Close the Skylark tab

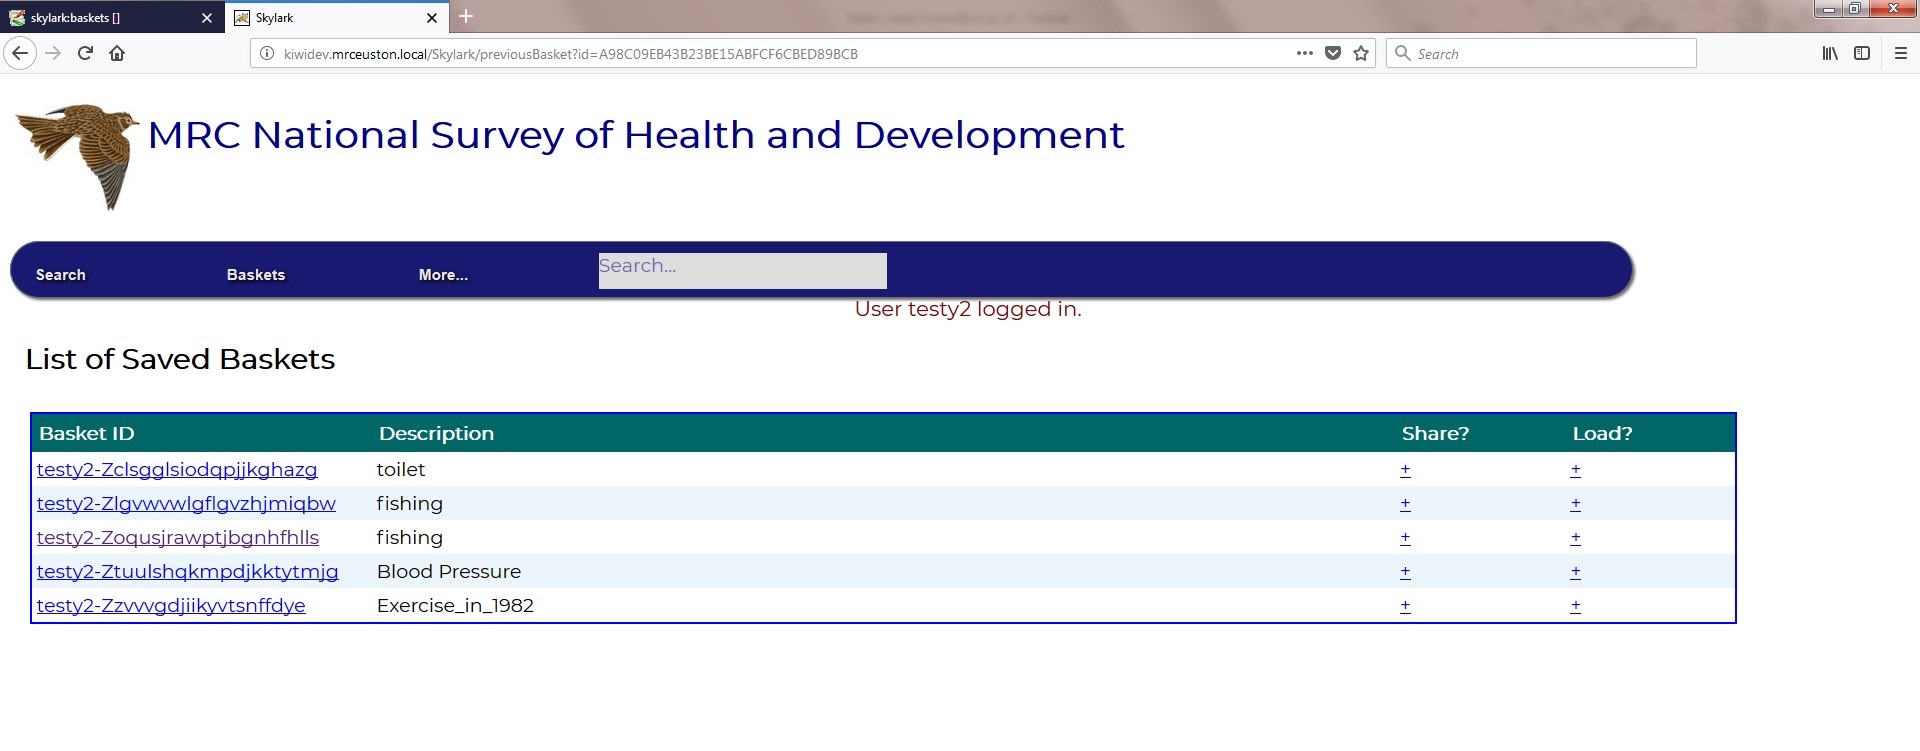pos(432,18)
